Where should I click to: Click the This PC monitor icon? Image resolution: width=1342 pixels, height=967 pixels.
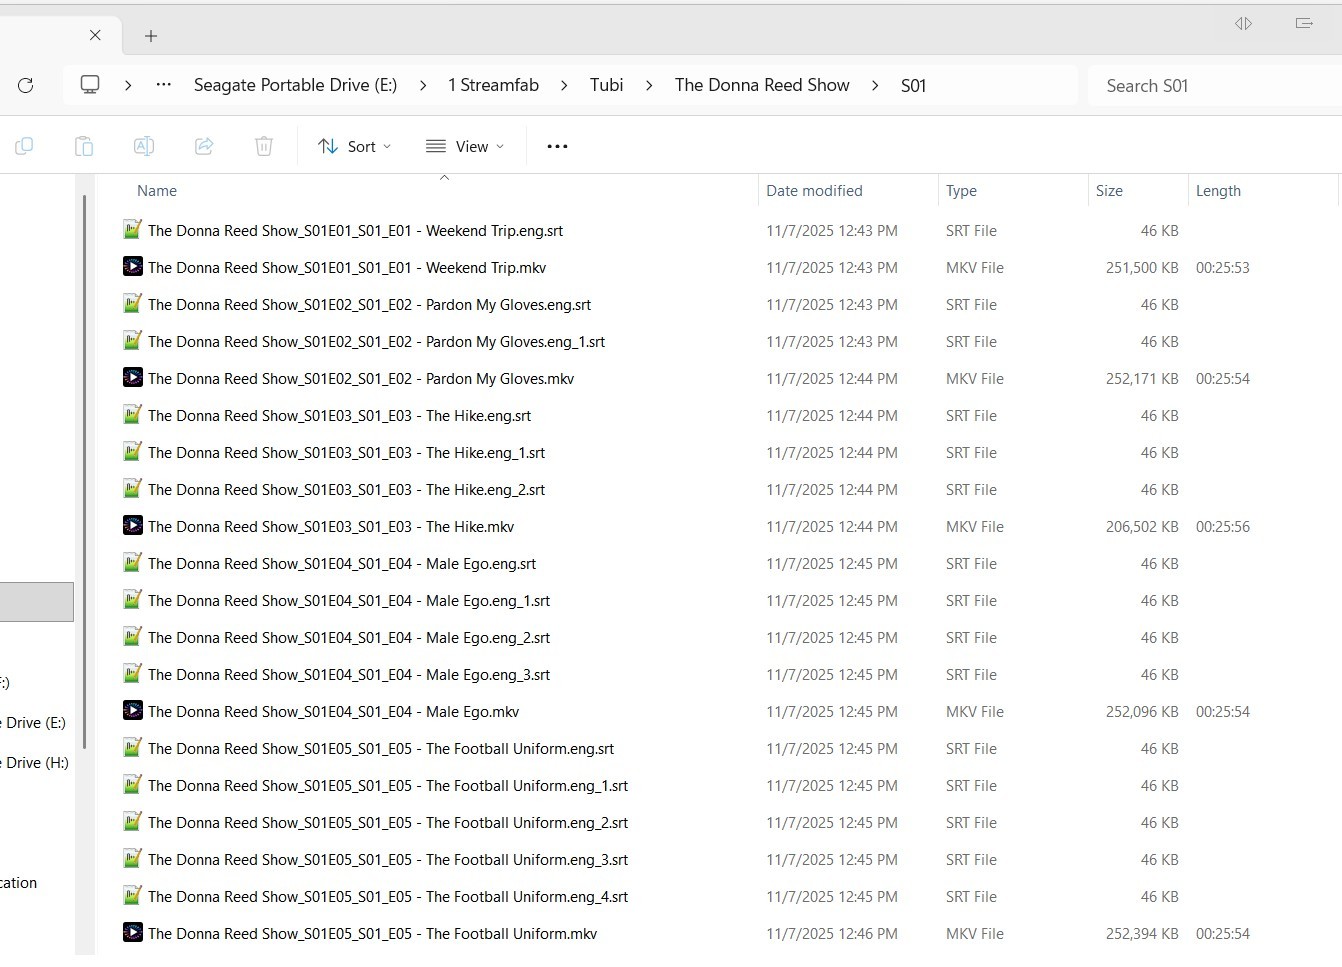pyautogui.click(x=90, y=85)
